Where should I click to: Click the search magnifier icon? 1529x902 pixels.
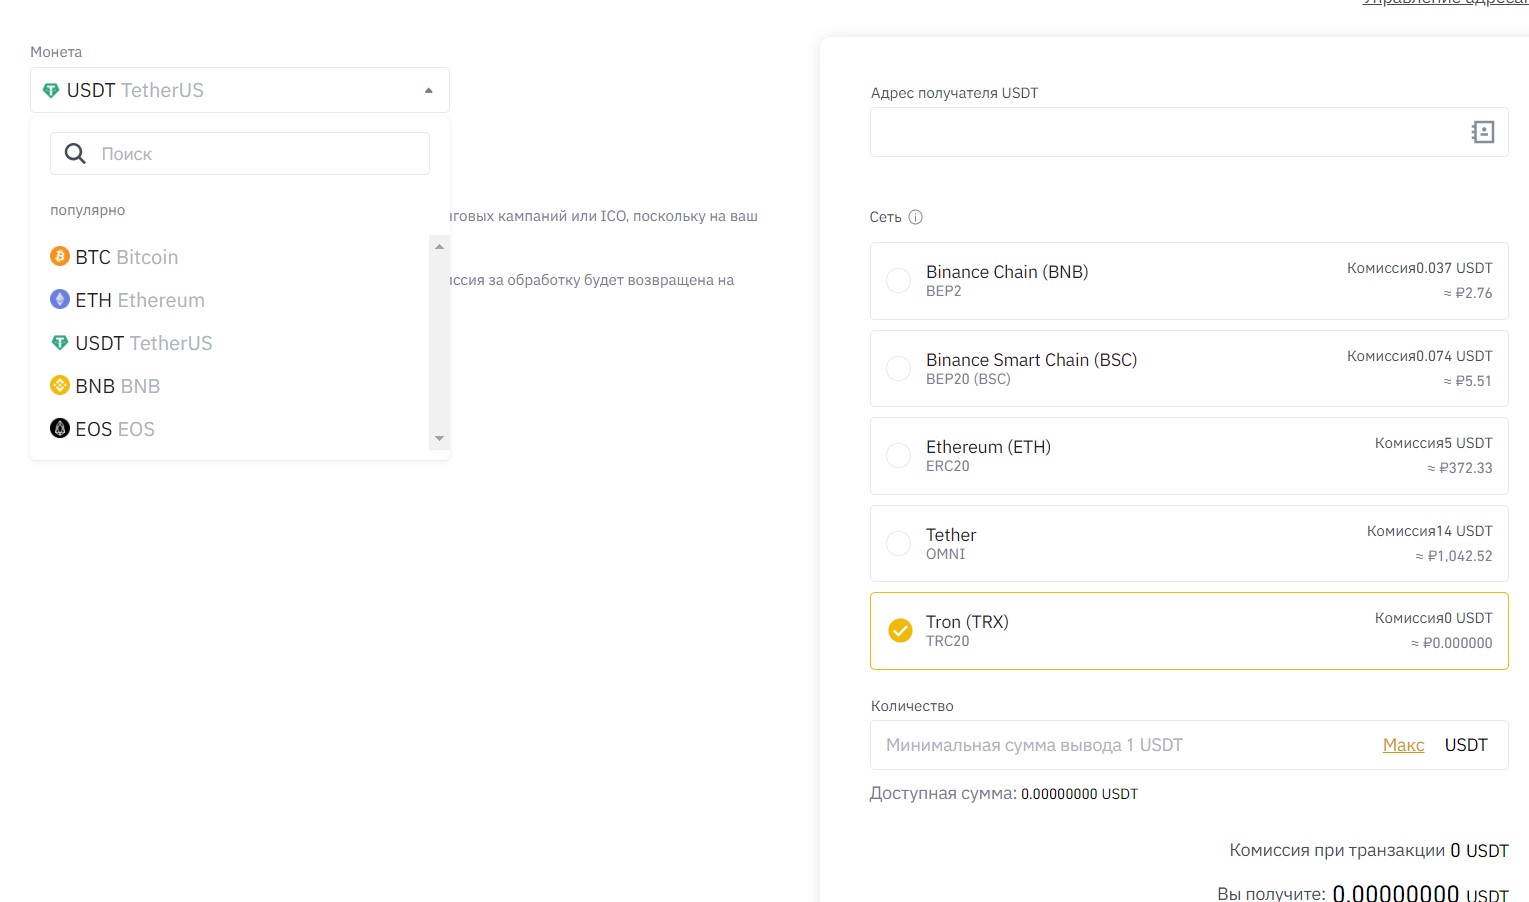75,154
